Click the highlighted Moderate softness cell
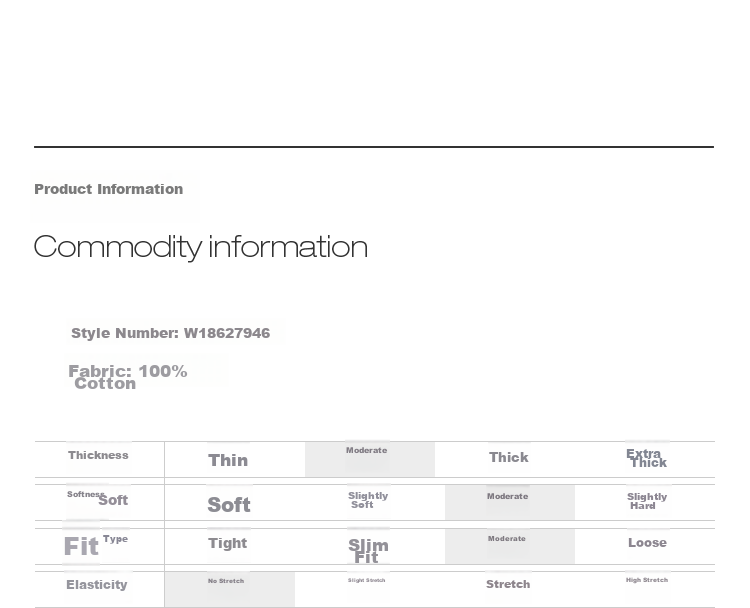The height and width of the screenshot is (608, 750). point(510,502)
